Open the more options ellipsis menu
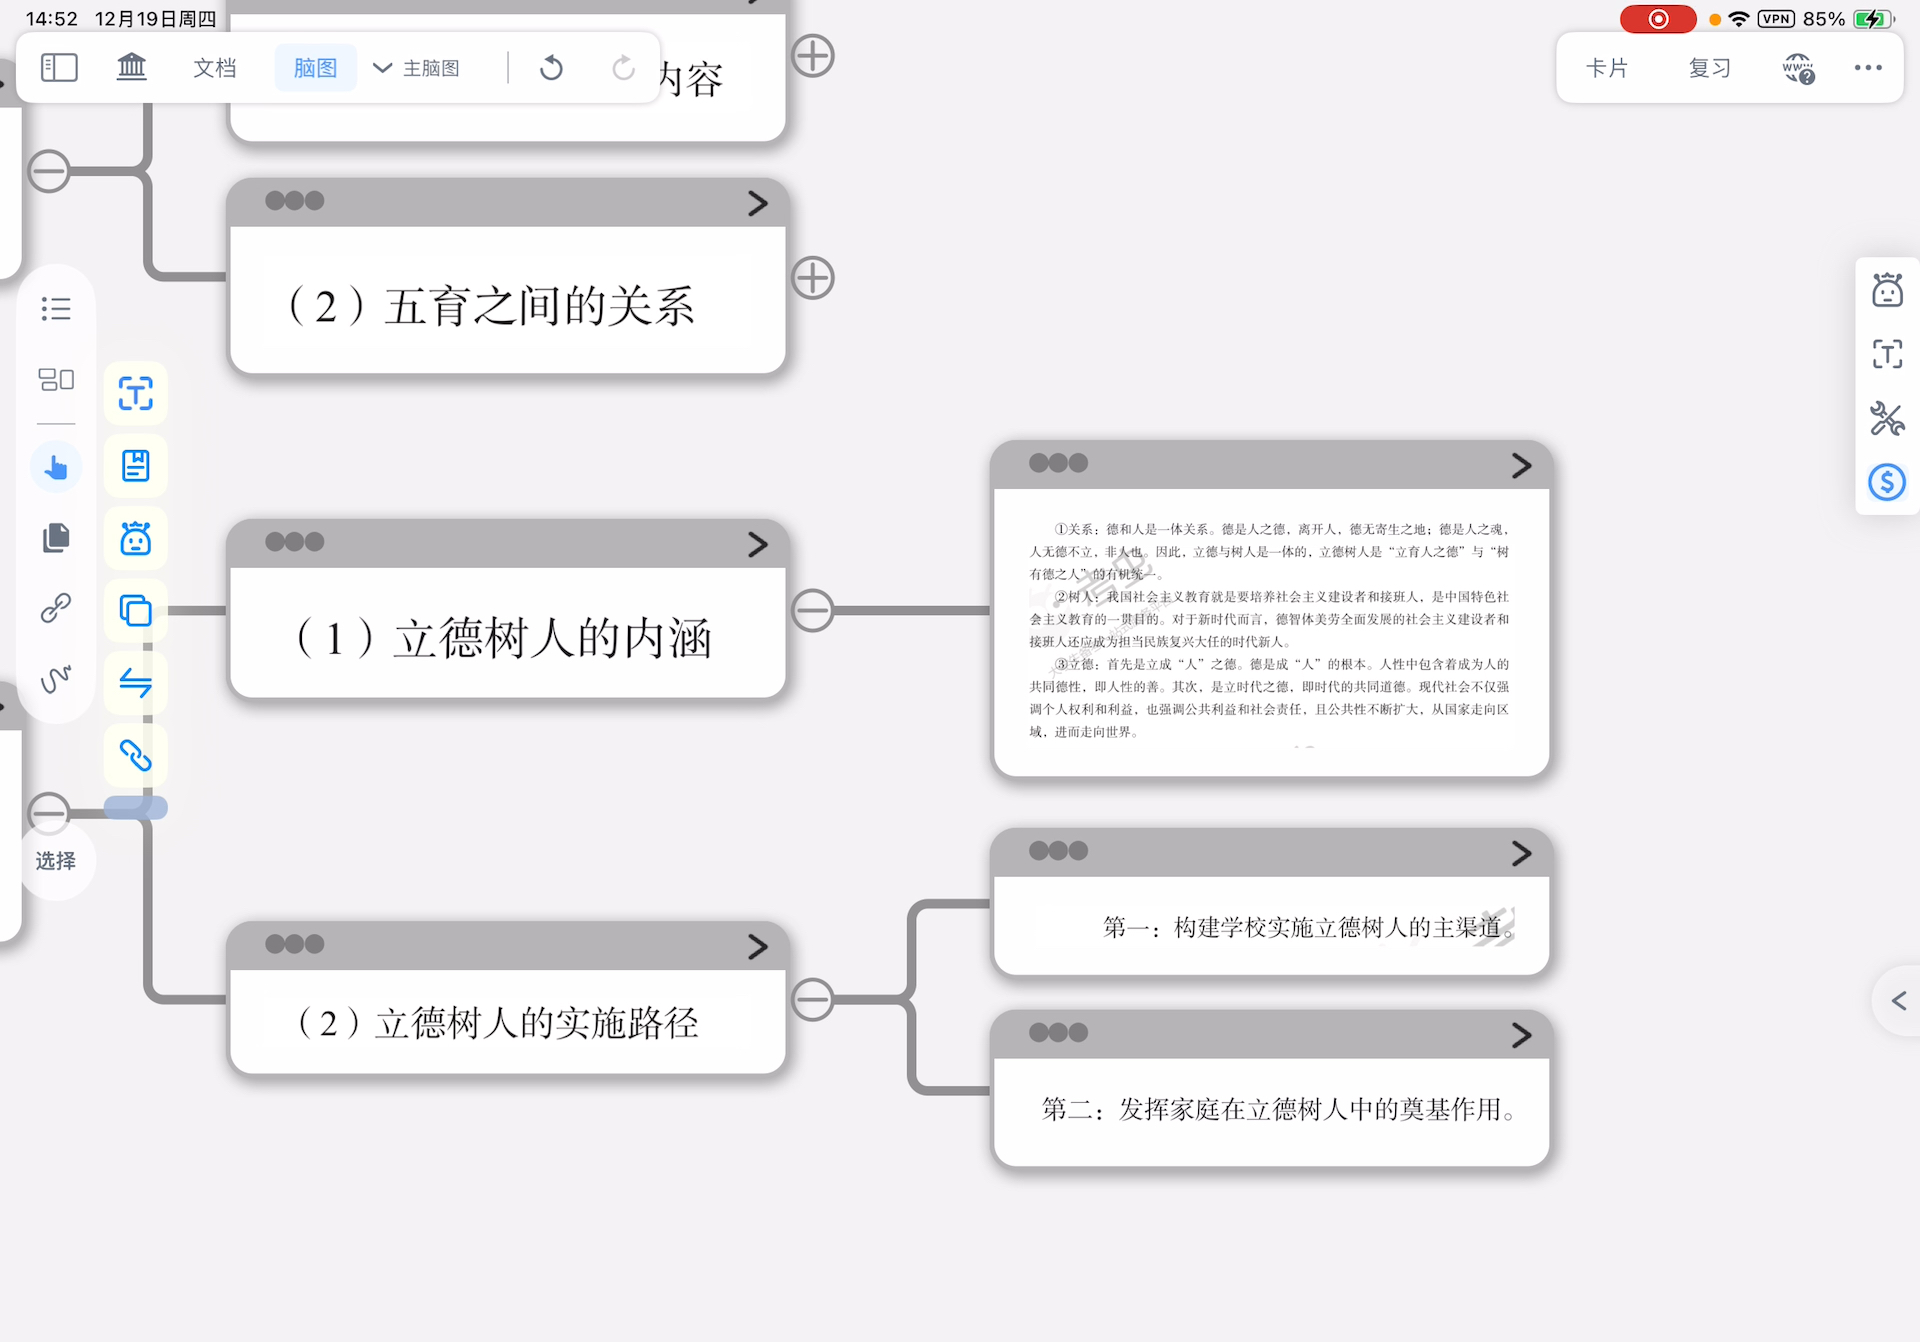Screen dimensions: 1920x1342 click(1868, 67)
